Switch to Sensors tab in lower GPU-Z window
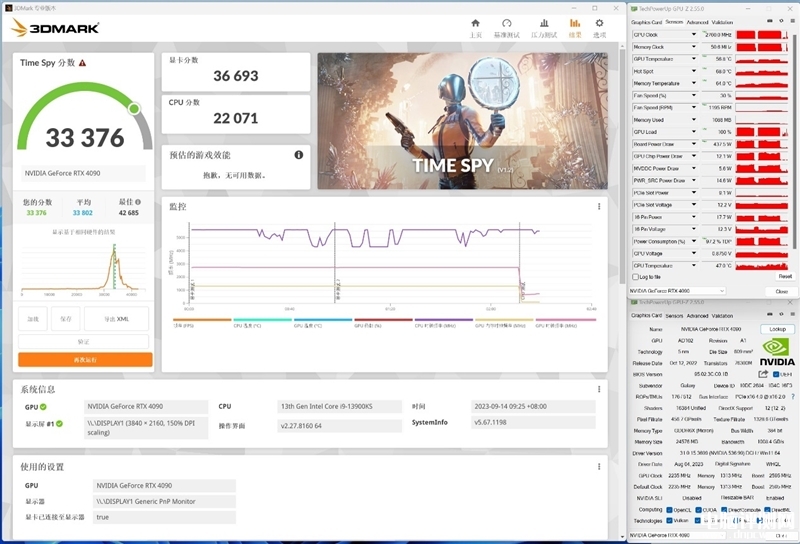800x544 pixels. [674, 316]
